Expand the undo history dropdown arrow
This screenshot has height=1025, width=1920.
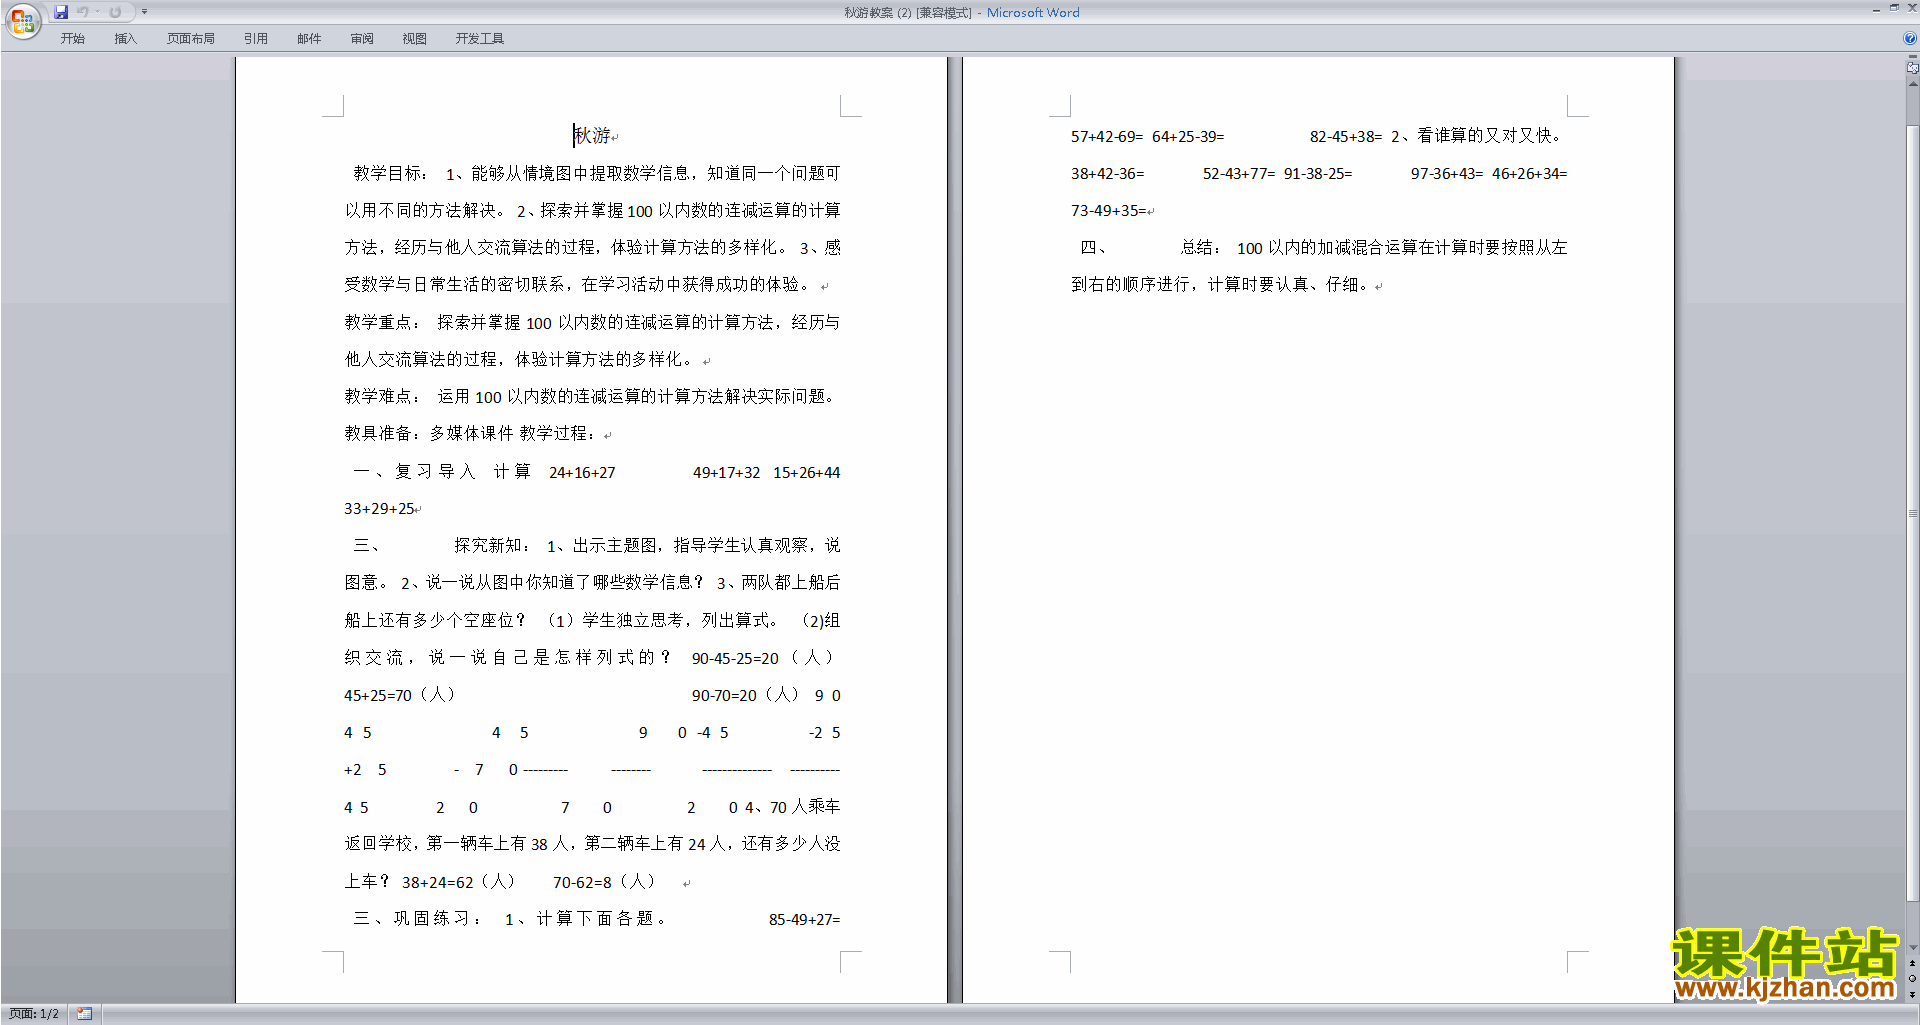[98, 12]
